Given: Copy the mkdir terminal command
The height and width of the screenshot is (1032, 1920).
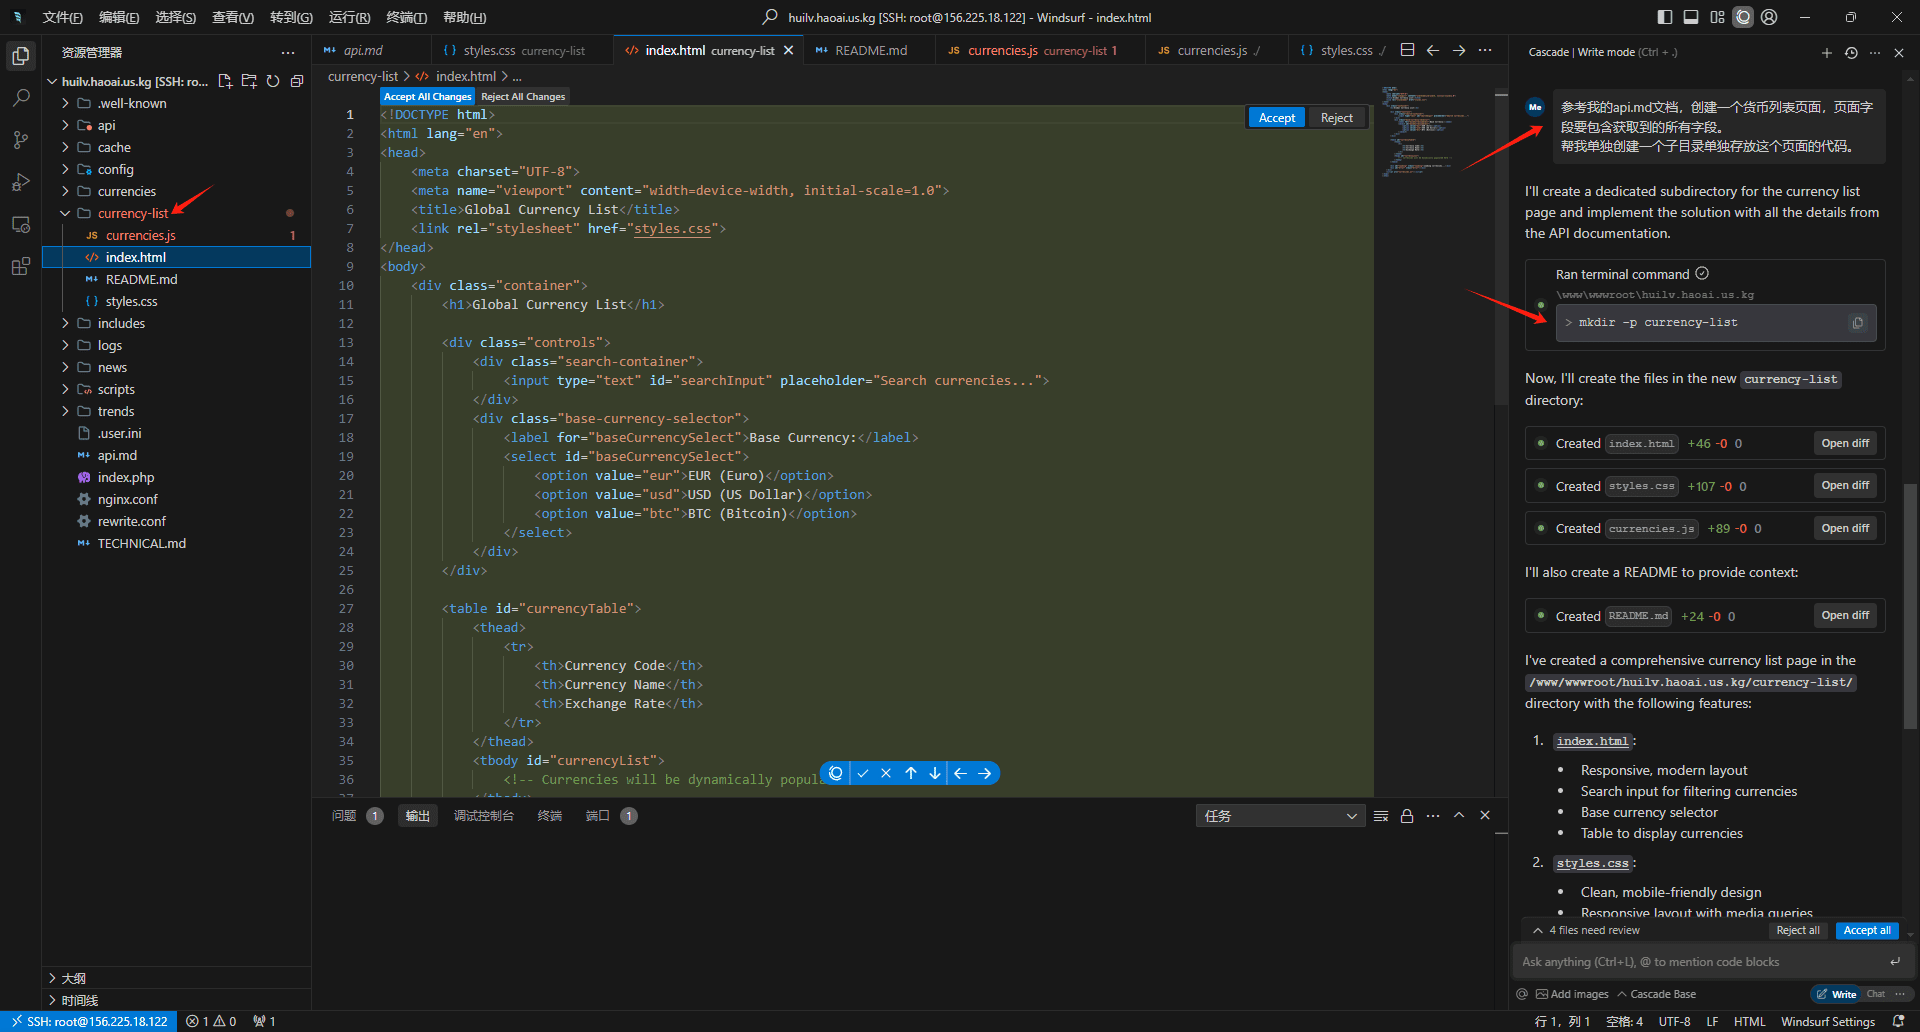Looking at the screenshot, I should (x=1858, y=323).
